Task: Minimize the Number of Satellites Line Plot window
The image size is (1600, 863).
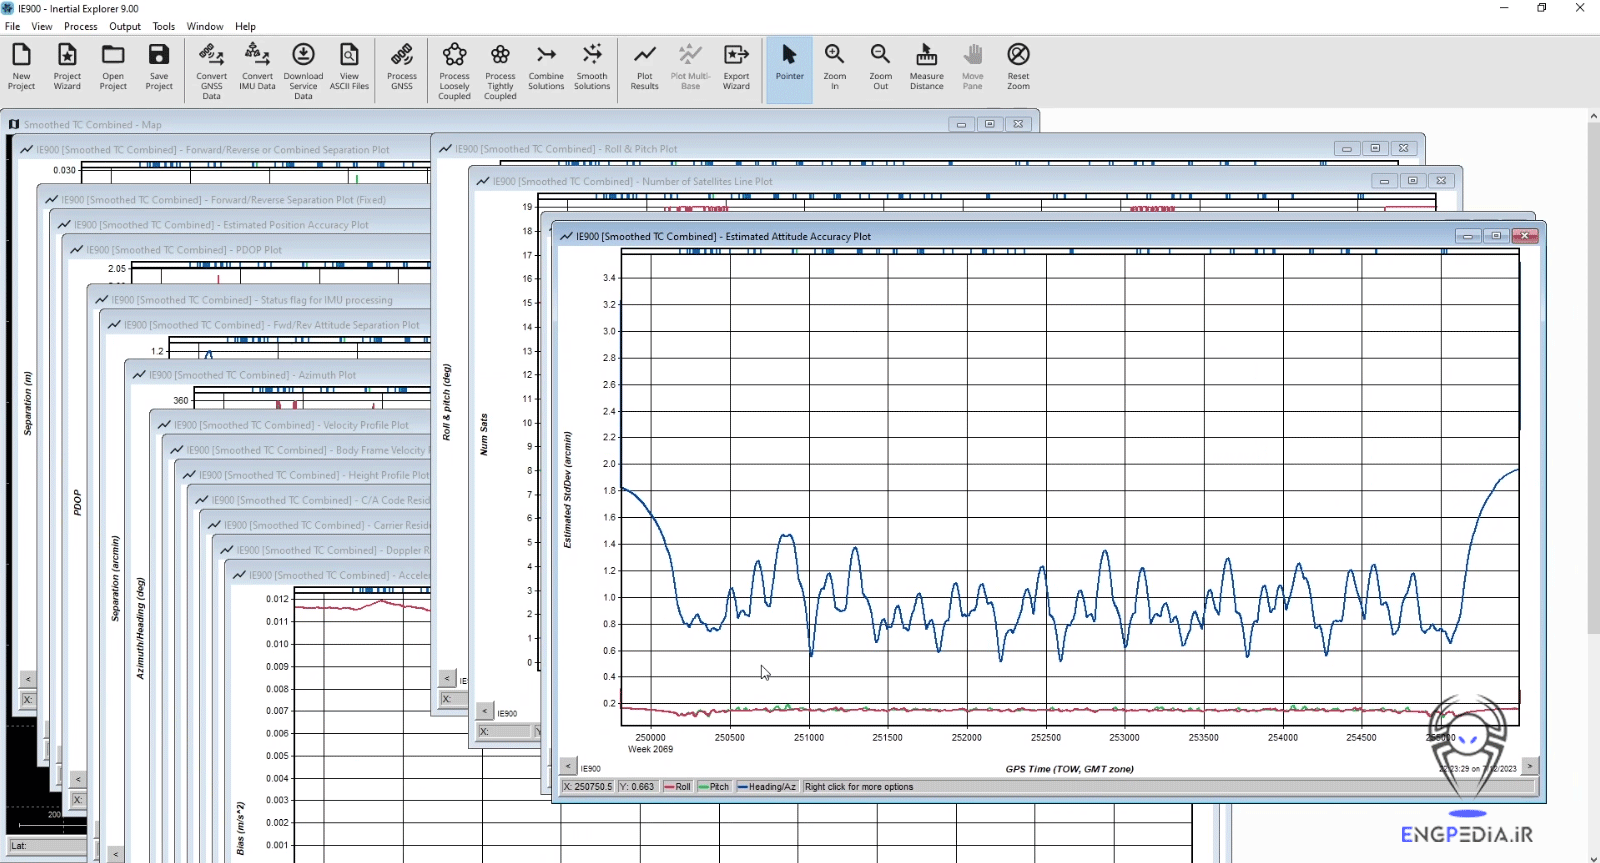Action: tap(1384, 181)
